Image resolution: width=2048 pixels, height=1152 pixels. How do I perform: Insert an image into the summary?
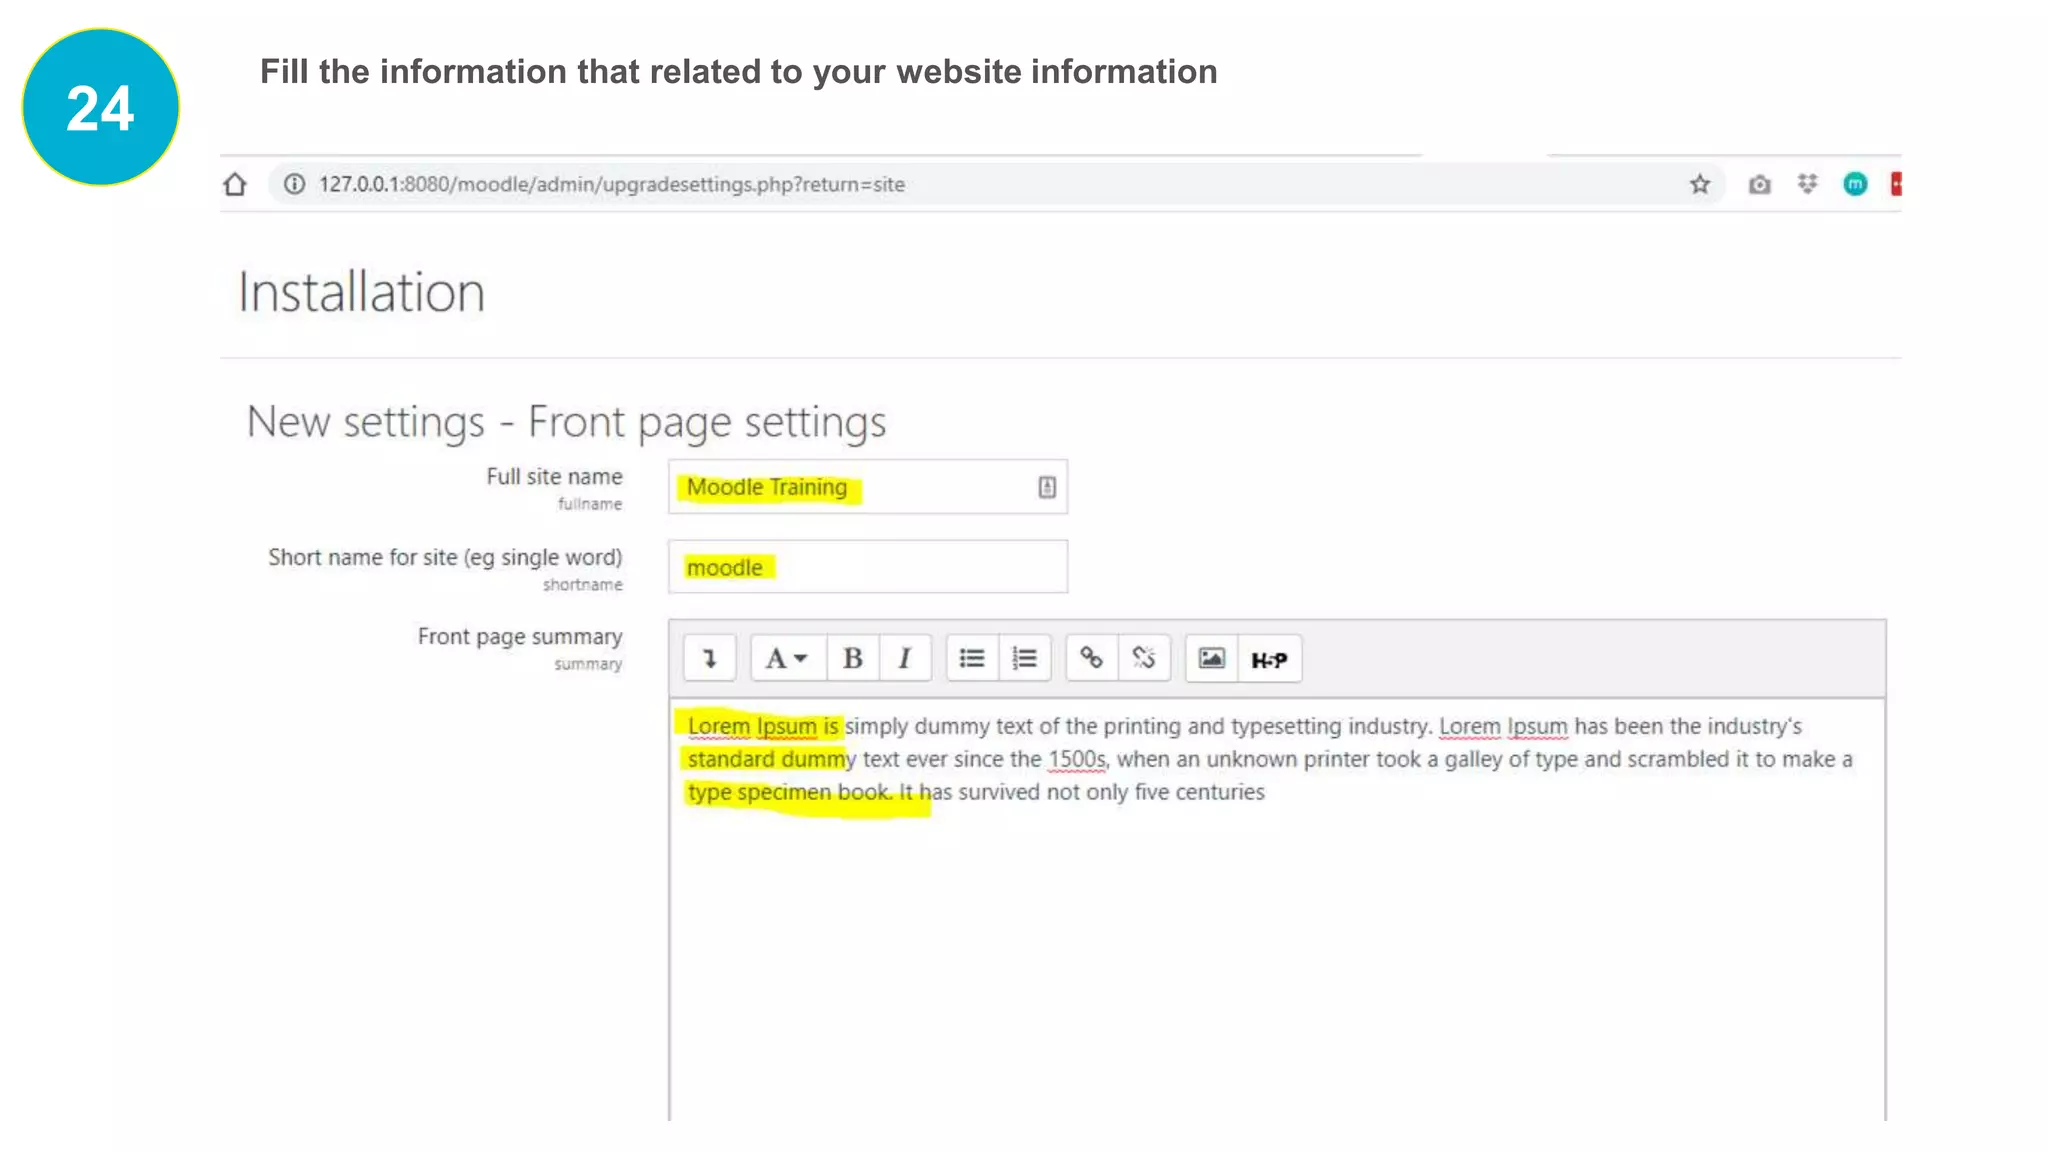click(1211, 658)
